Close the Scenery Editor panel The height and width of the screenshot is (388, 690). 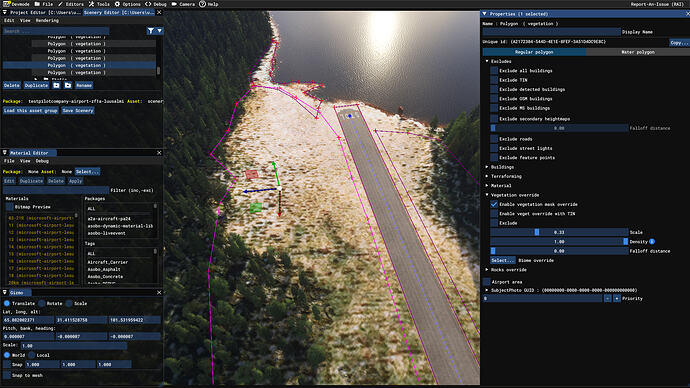(159, 12)
